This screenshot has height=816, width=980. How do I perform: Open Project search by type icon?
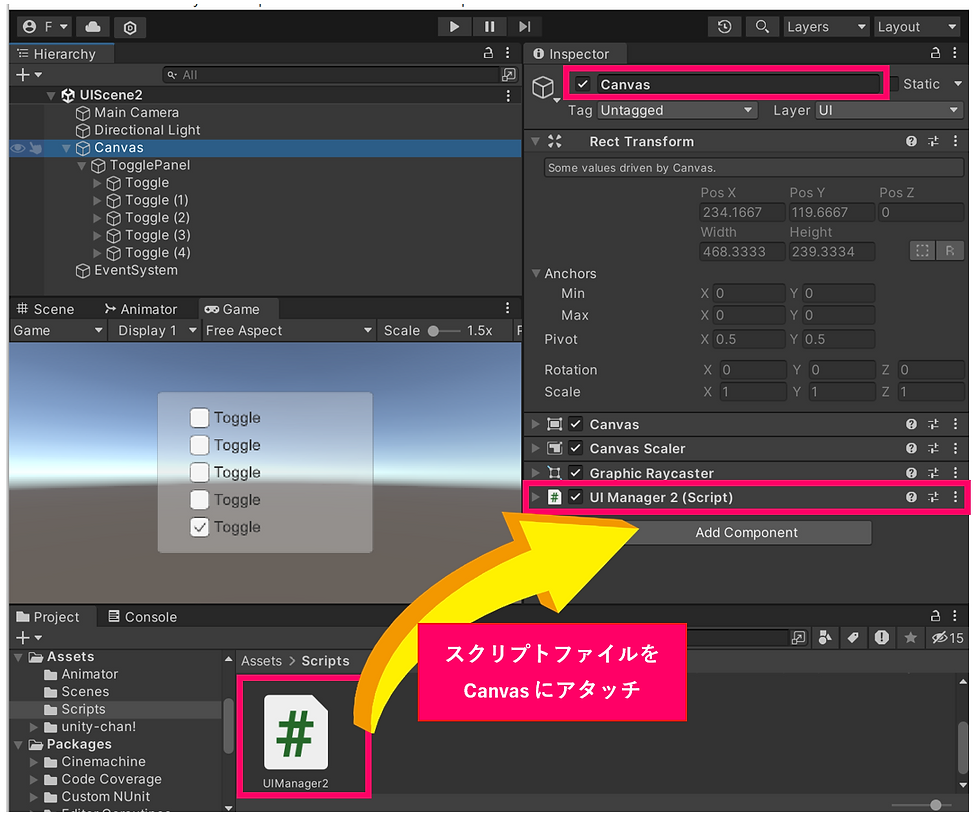coord(826,638)
